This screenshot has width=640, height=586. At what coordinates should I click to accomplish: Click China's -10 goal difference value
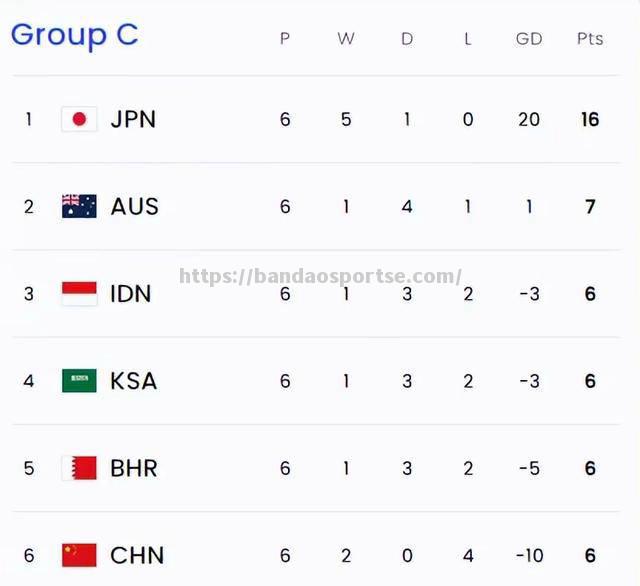529,555
